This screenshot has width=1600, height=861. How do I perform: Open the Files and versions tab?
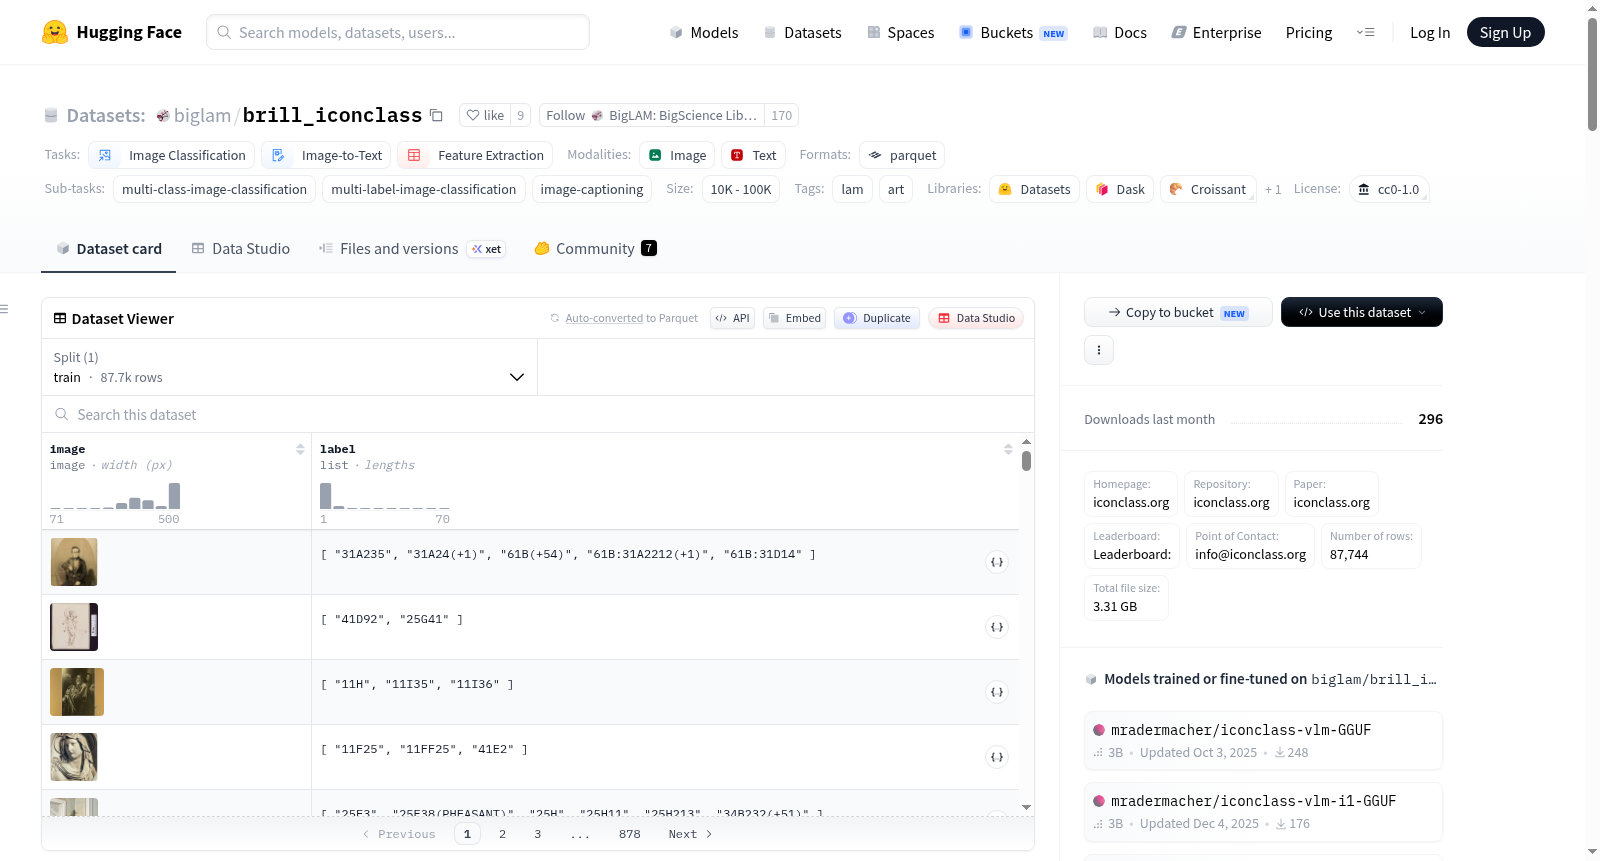(x=412, y=249)
